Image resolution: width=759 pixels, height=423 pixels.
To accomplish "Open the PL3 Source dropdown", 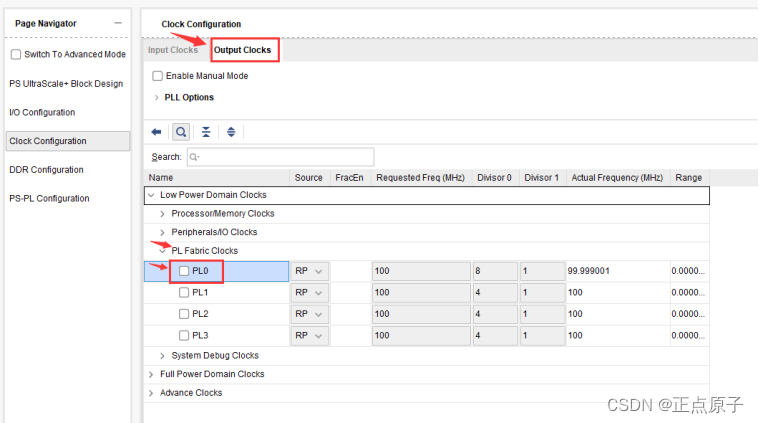I will (309, 335).
